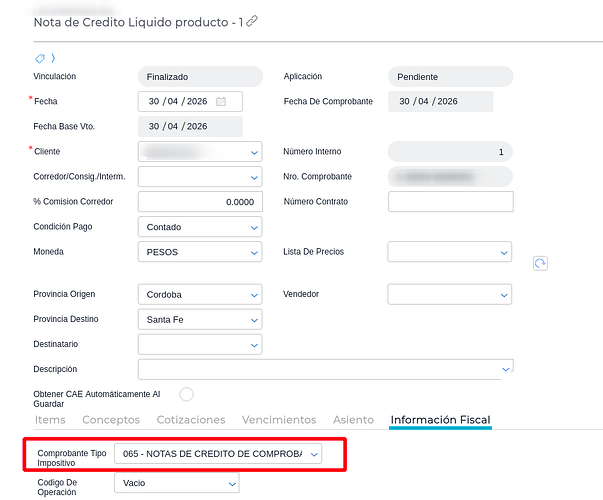Open the Provincia Origen dropdown showing Cordoba
This screenshot has height=500, width=603.
point(200,294)
